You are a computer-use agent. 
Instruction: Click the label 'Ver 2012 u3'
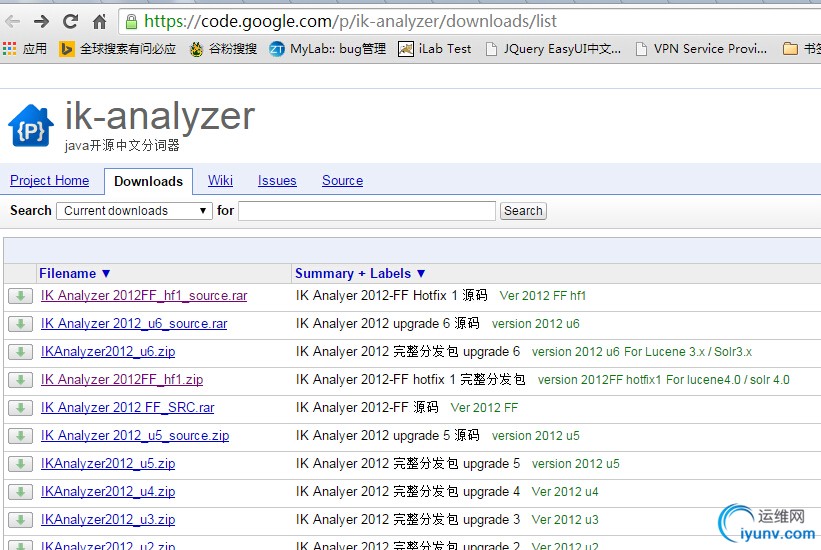point(565,520)
